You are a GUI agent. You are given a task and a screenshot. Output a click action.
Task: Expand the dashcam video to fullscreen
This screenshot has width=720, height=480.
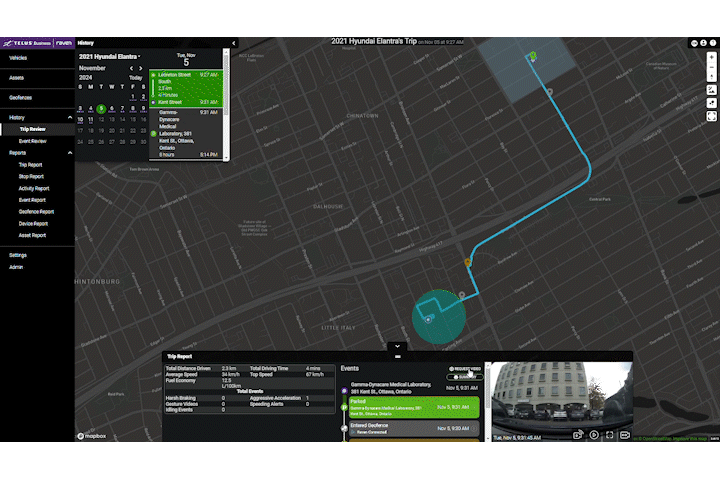609,435
